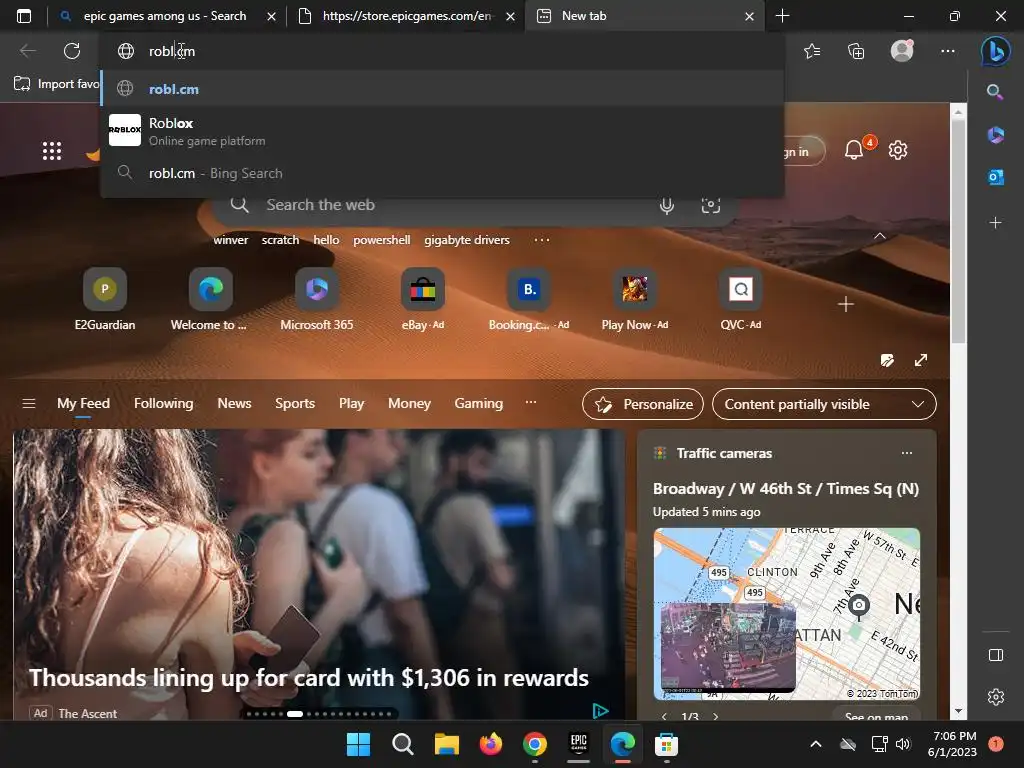Open notifications bell with 4 badge
Viewport: 1024px width, 768px height.
tap(854, 150)
